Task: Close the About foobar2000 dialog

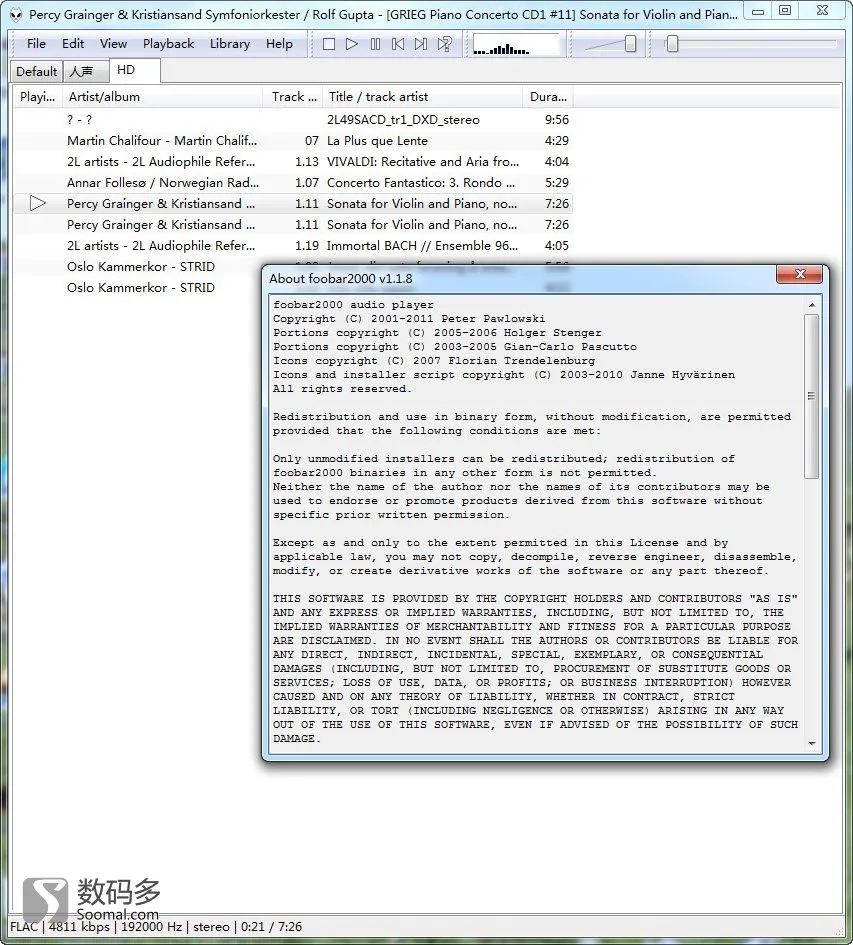Action: [800, 274]
